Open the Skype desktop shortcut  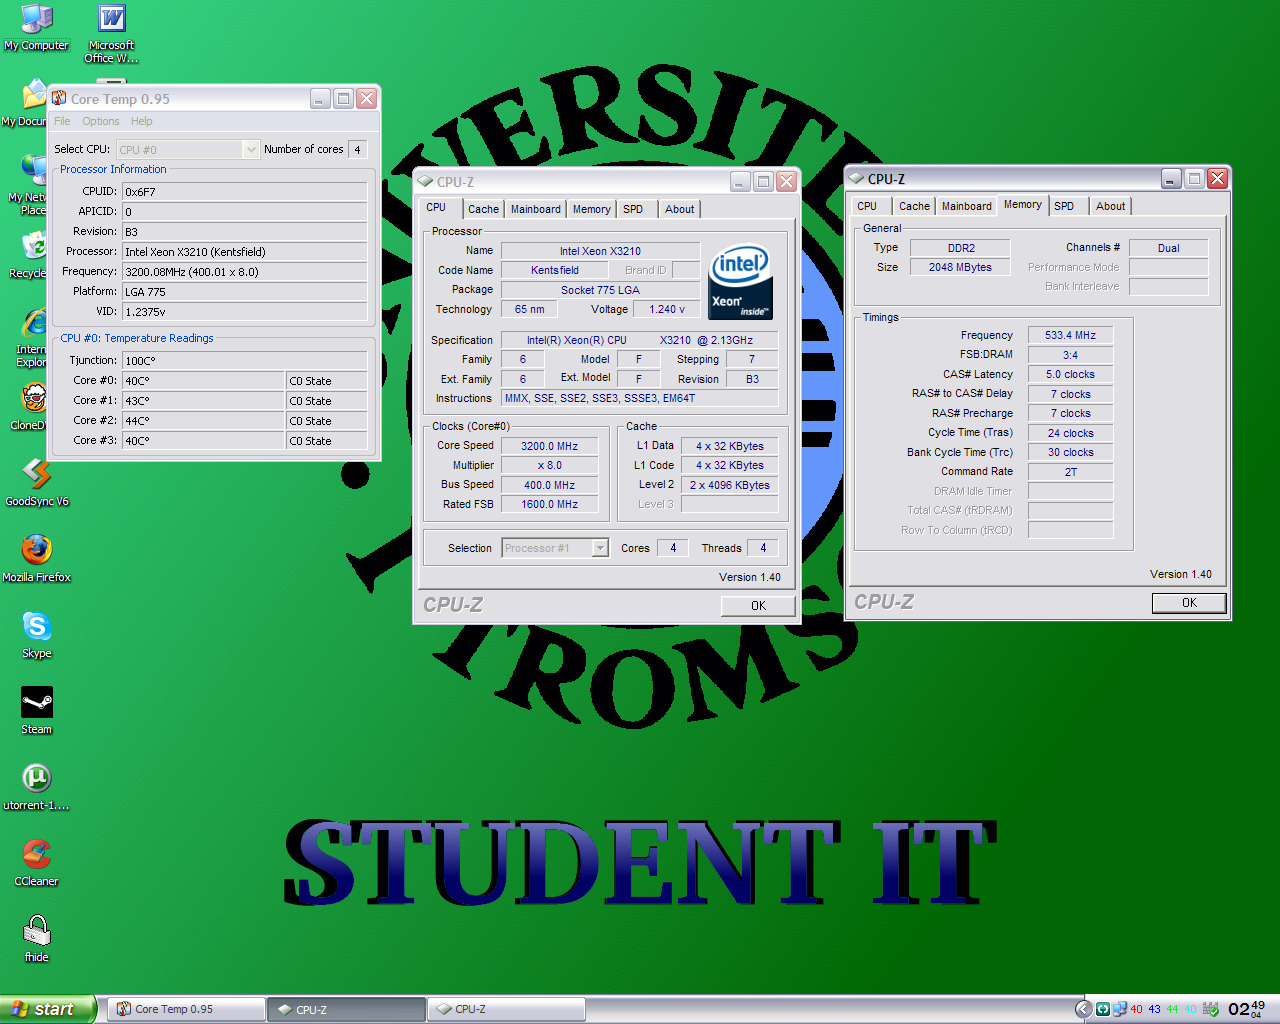click(x=37, y=634)
